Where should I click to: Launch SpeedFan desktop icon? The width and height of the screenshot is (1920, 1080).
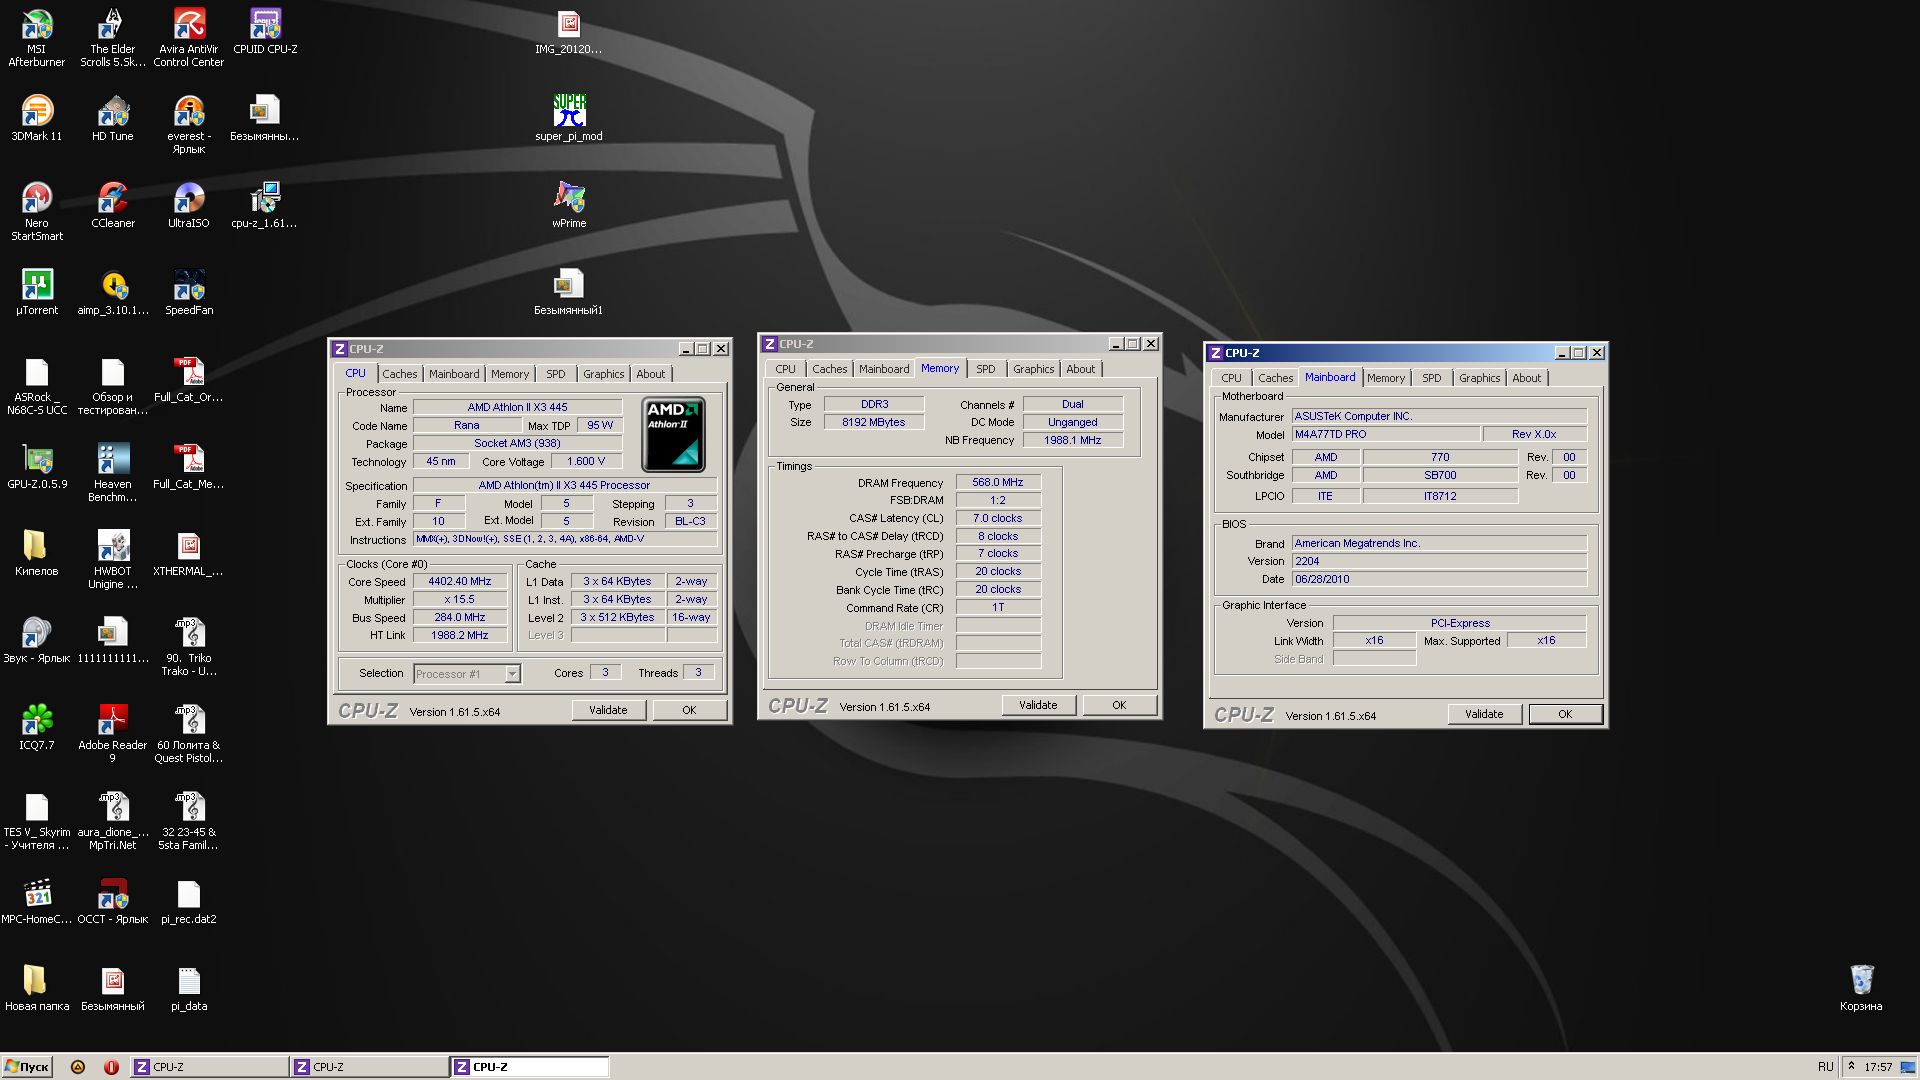tap(189, 292)
